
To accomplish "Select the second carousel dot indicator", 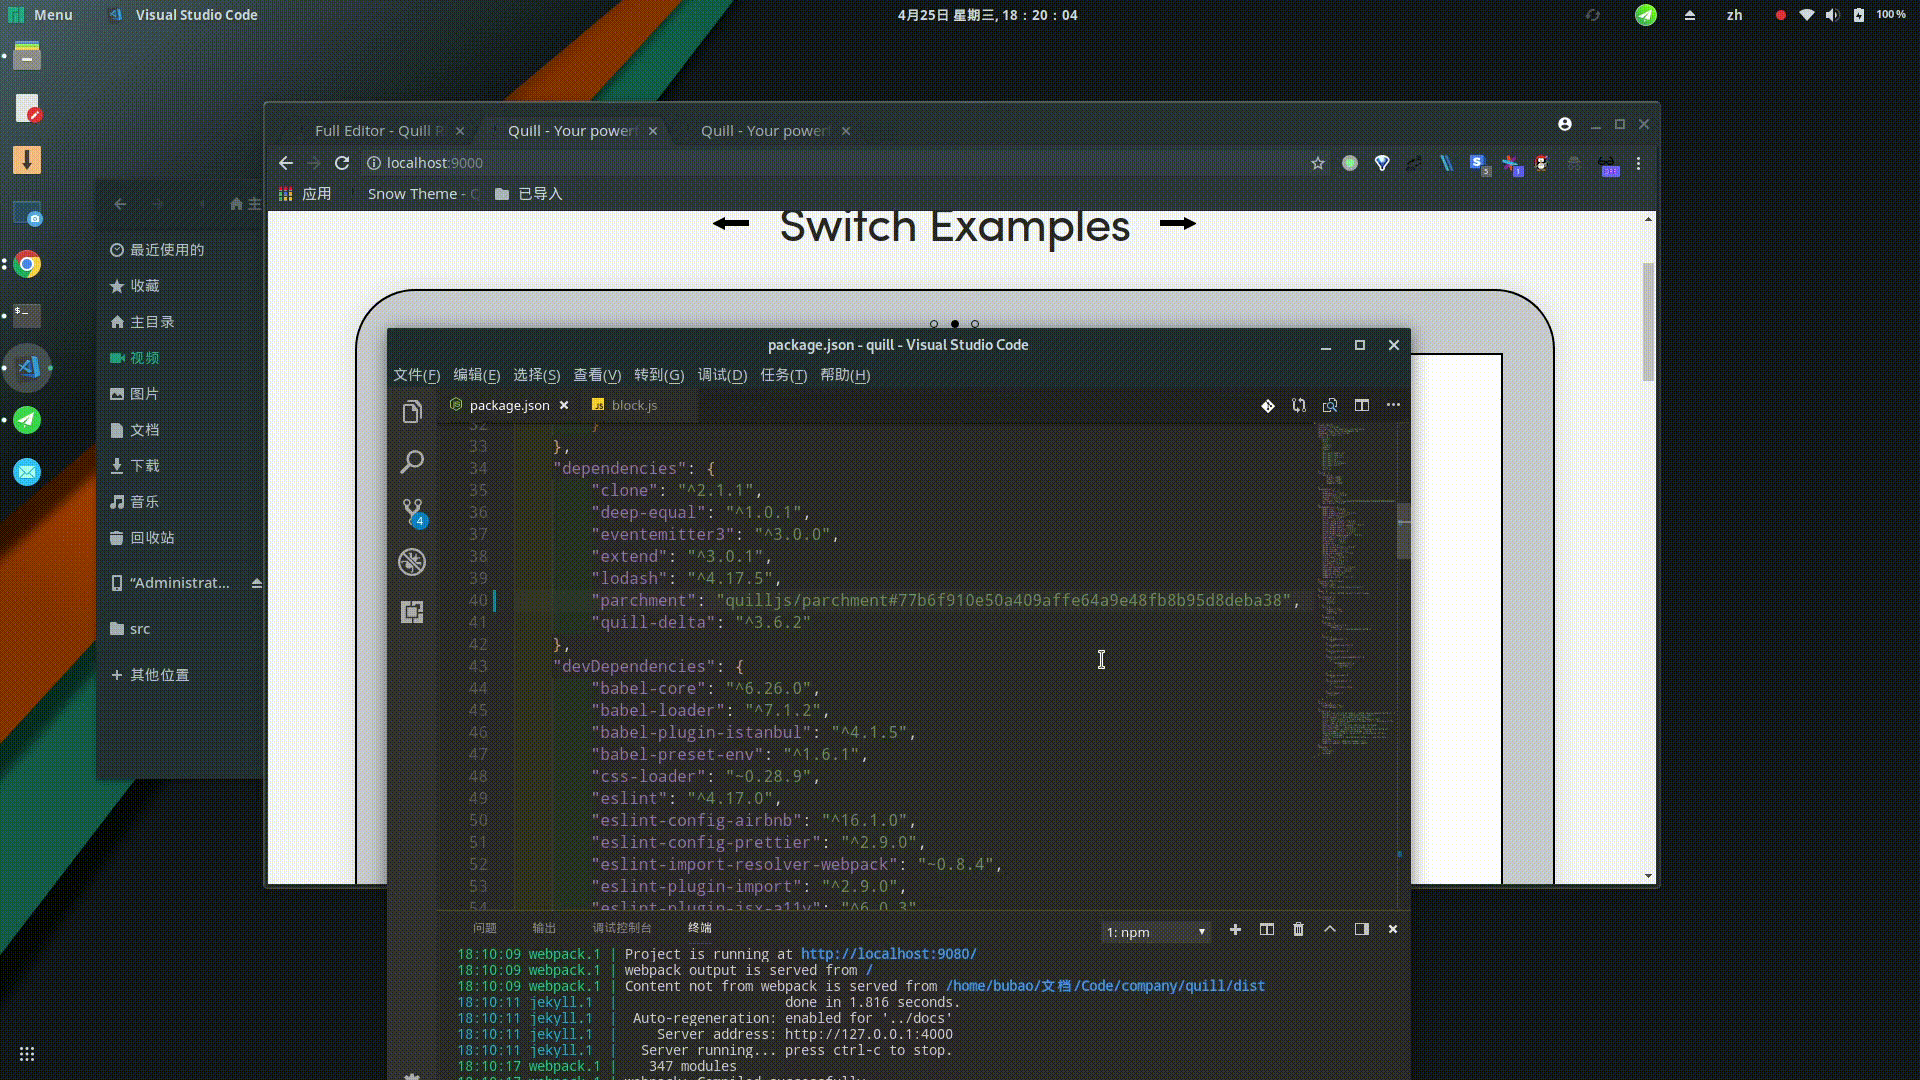I will 955,324.
